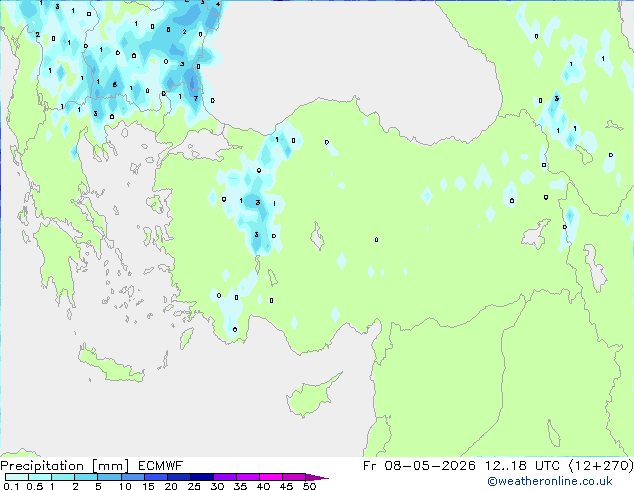This screenshot has width=634, height=490.
Task: Click the legend swatch between 5 and 10
Action: coord(109,477)
